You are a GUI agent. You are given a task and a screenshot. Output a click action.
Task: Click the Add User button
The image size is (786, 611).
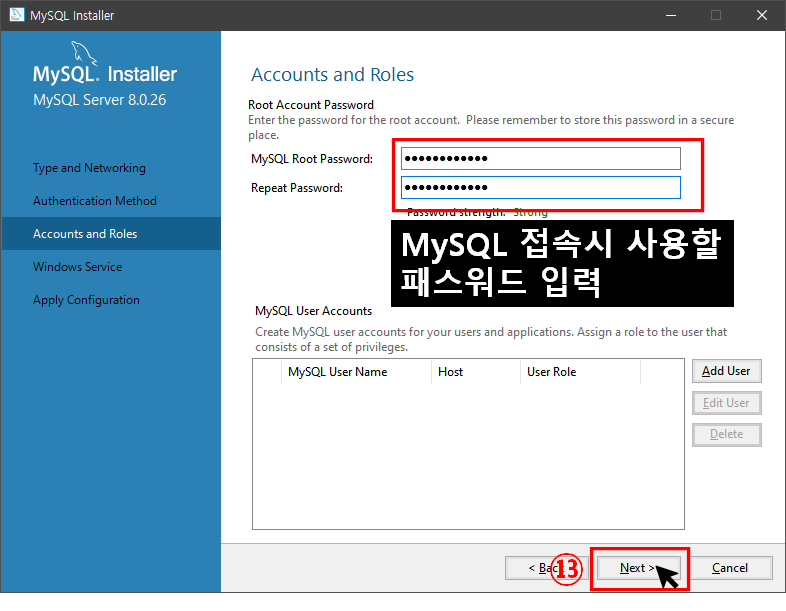[x=726, y=371]
